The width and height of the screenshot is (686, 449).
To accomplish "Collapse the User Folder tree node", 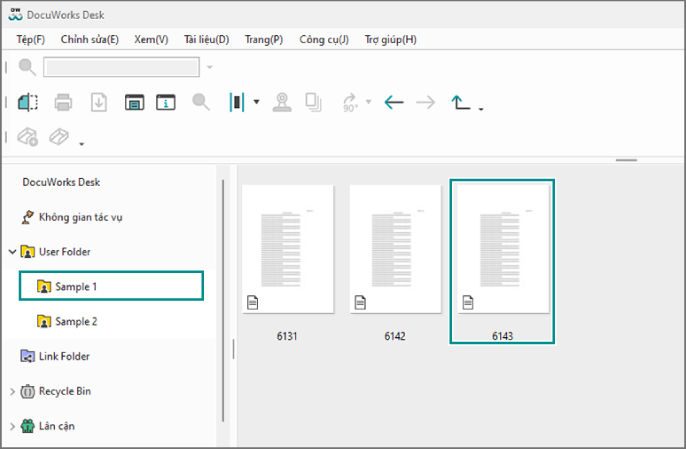I will pyautogui.click(x=12, y=252).
